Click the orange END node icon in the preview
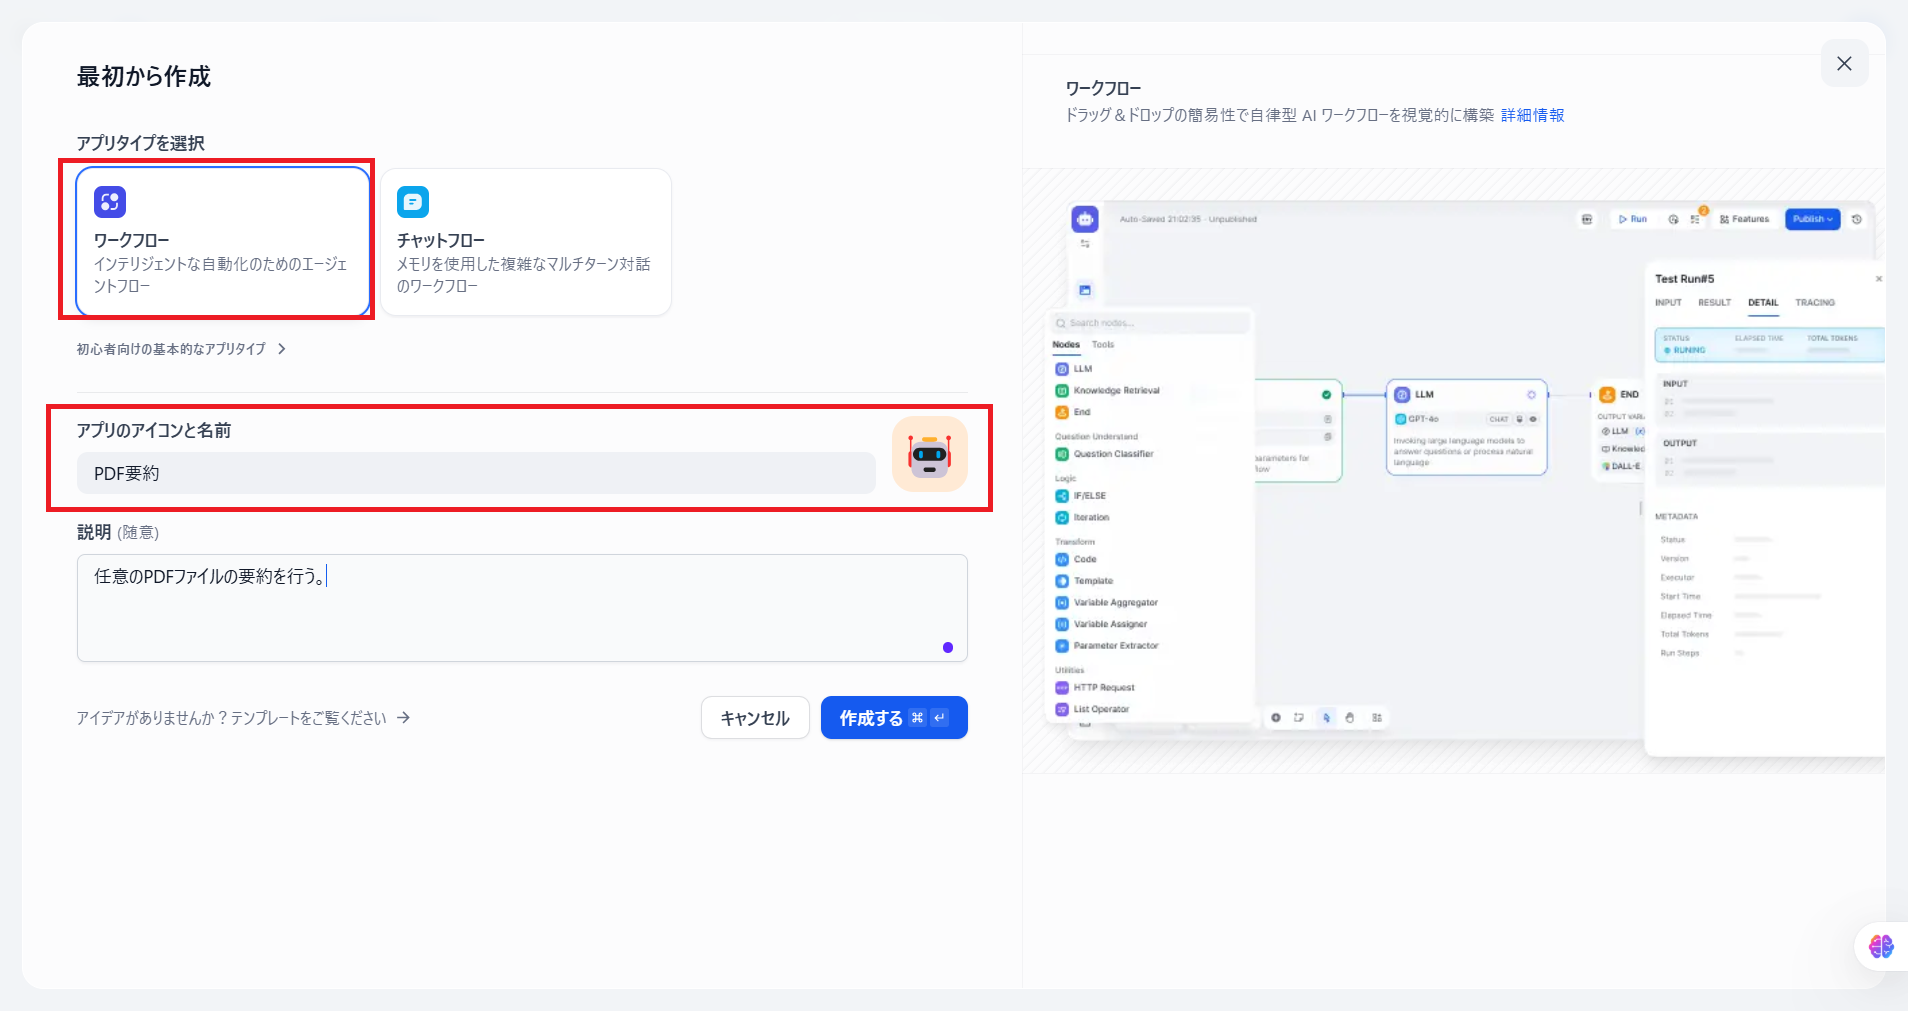 pos(1607,395)
